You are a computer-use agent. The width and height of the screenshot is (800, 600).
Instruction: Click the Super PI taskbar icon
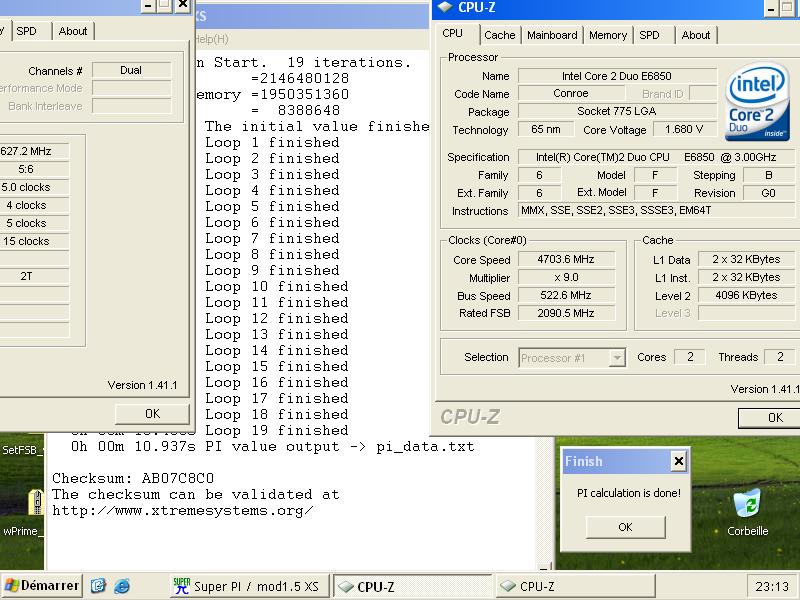point(182,586)
